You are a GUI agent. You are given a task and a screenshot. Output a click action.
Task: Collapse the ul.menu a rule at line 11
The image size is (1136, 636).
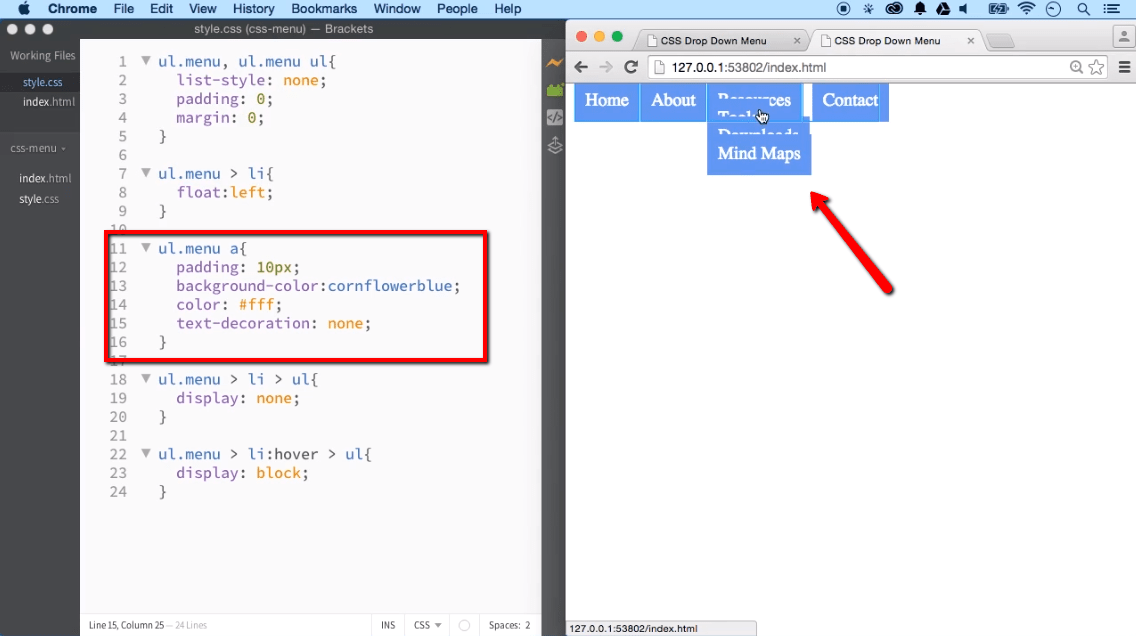pyautogui.click(x=146, y=247)
